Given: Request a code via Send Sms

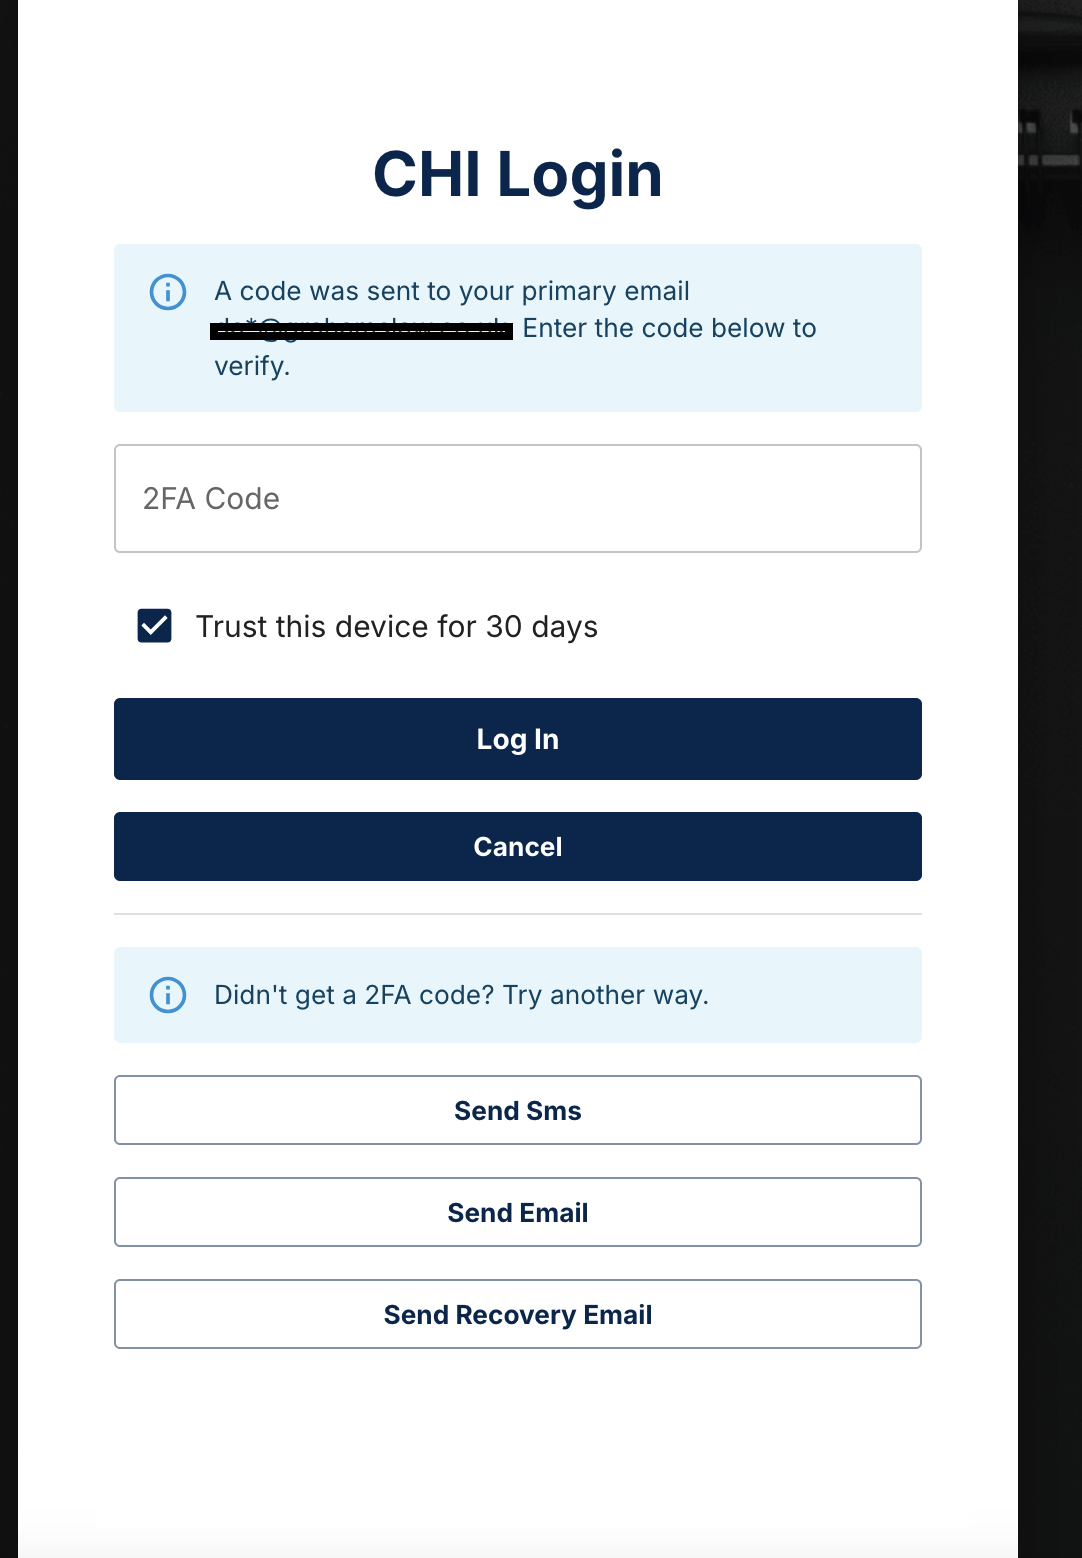Looking at the screenshot, I should coord(518,1110).
